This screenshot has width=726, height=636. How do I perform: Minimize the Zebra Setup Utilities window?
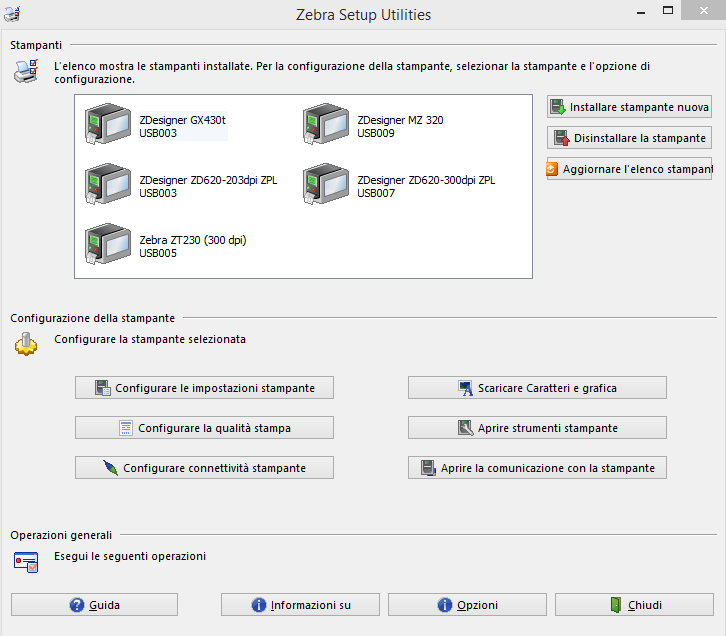click(641, 11)
